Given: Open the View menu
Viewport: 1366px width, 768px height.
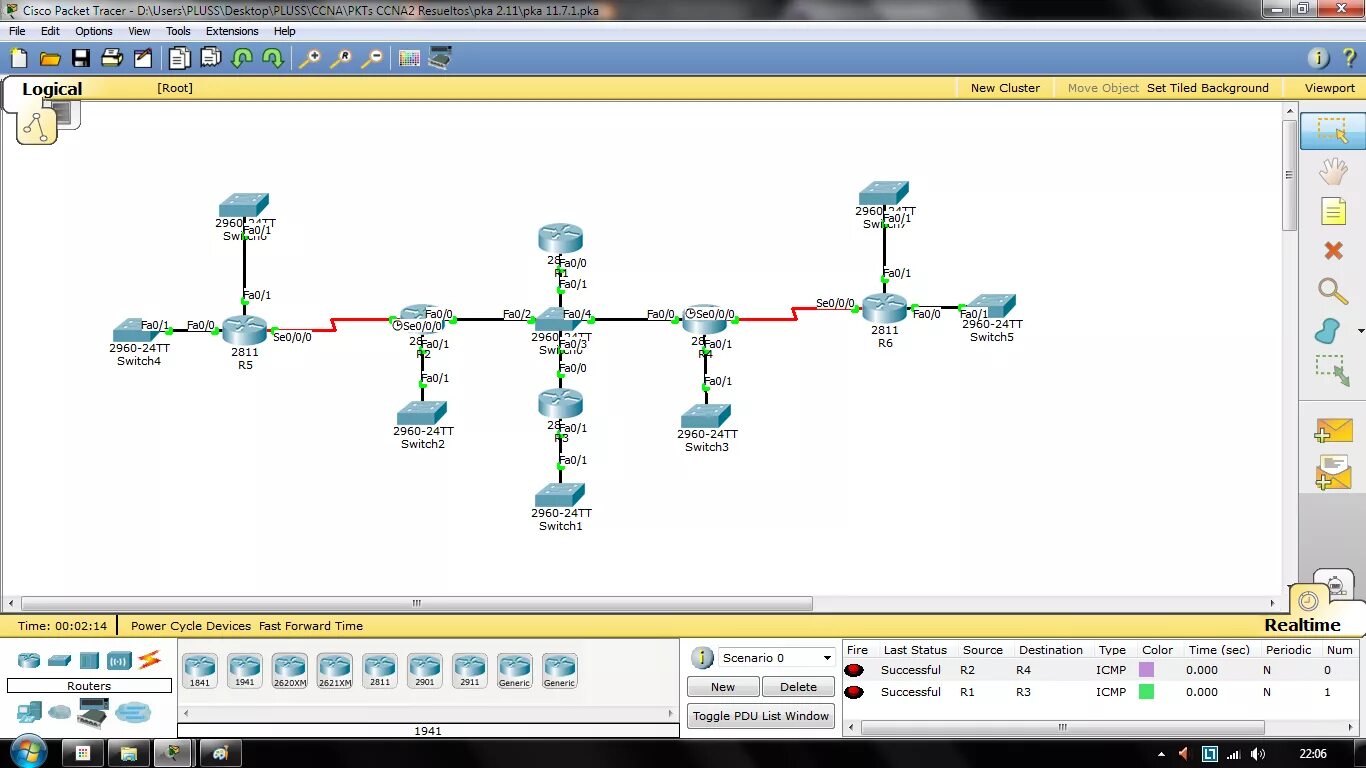Looking at the screenshot, I should tap(139, 31).
